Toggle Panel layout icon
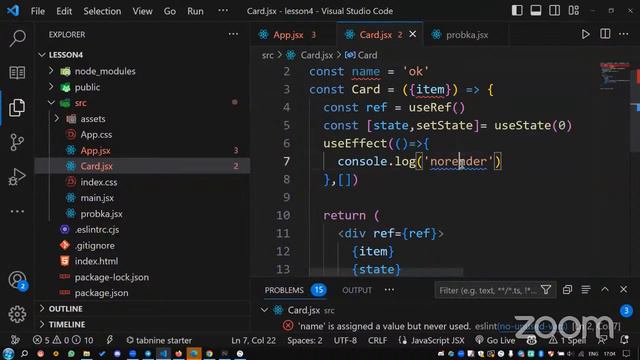Viewport: 640px width, 360px height. click(x=536, y=11)
